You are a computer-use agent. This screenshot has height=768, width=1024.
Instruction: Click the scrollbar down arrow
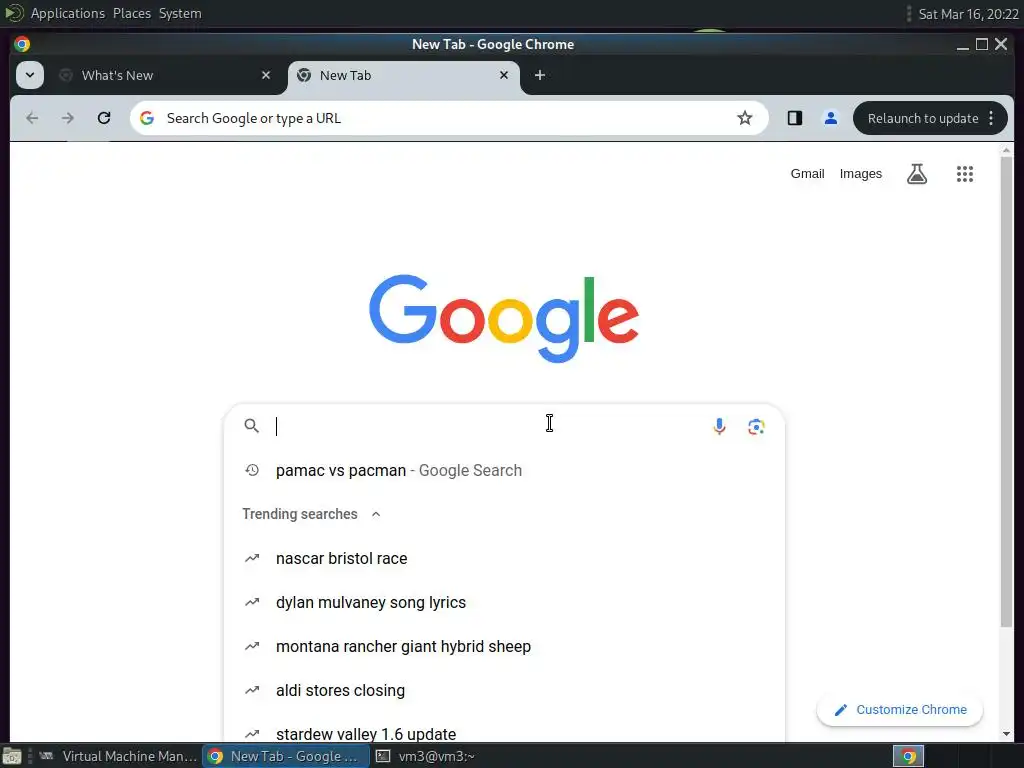(1006, 734)
